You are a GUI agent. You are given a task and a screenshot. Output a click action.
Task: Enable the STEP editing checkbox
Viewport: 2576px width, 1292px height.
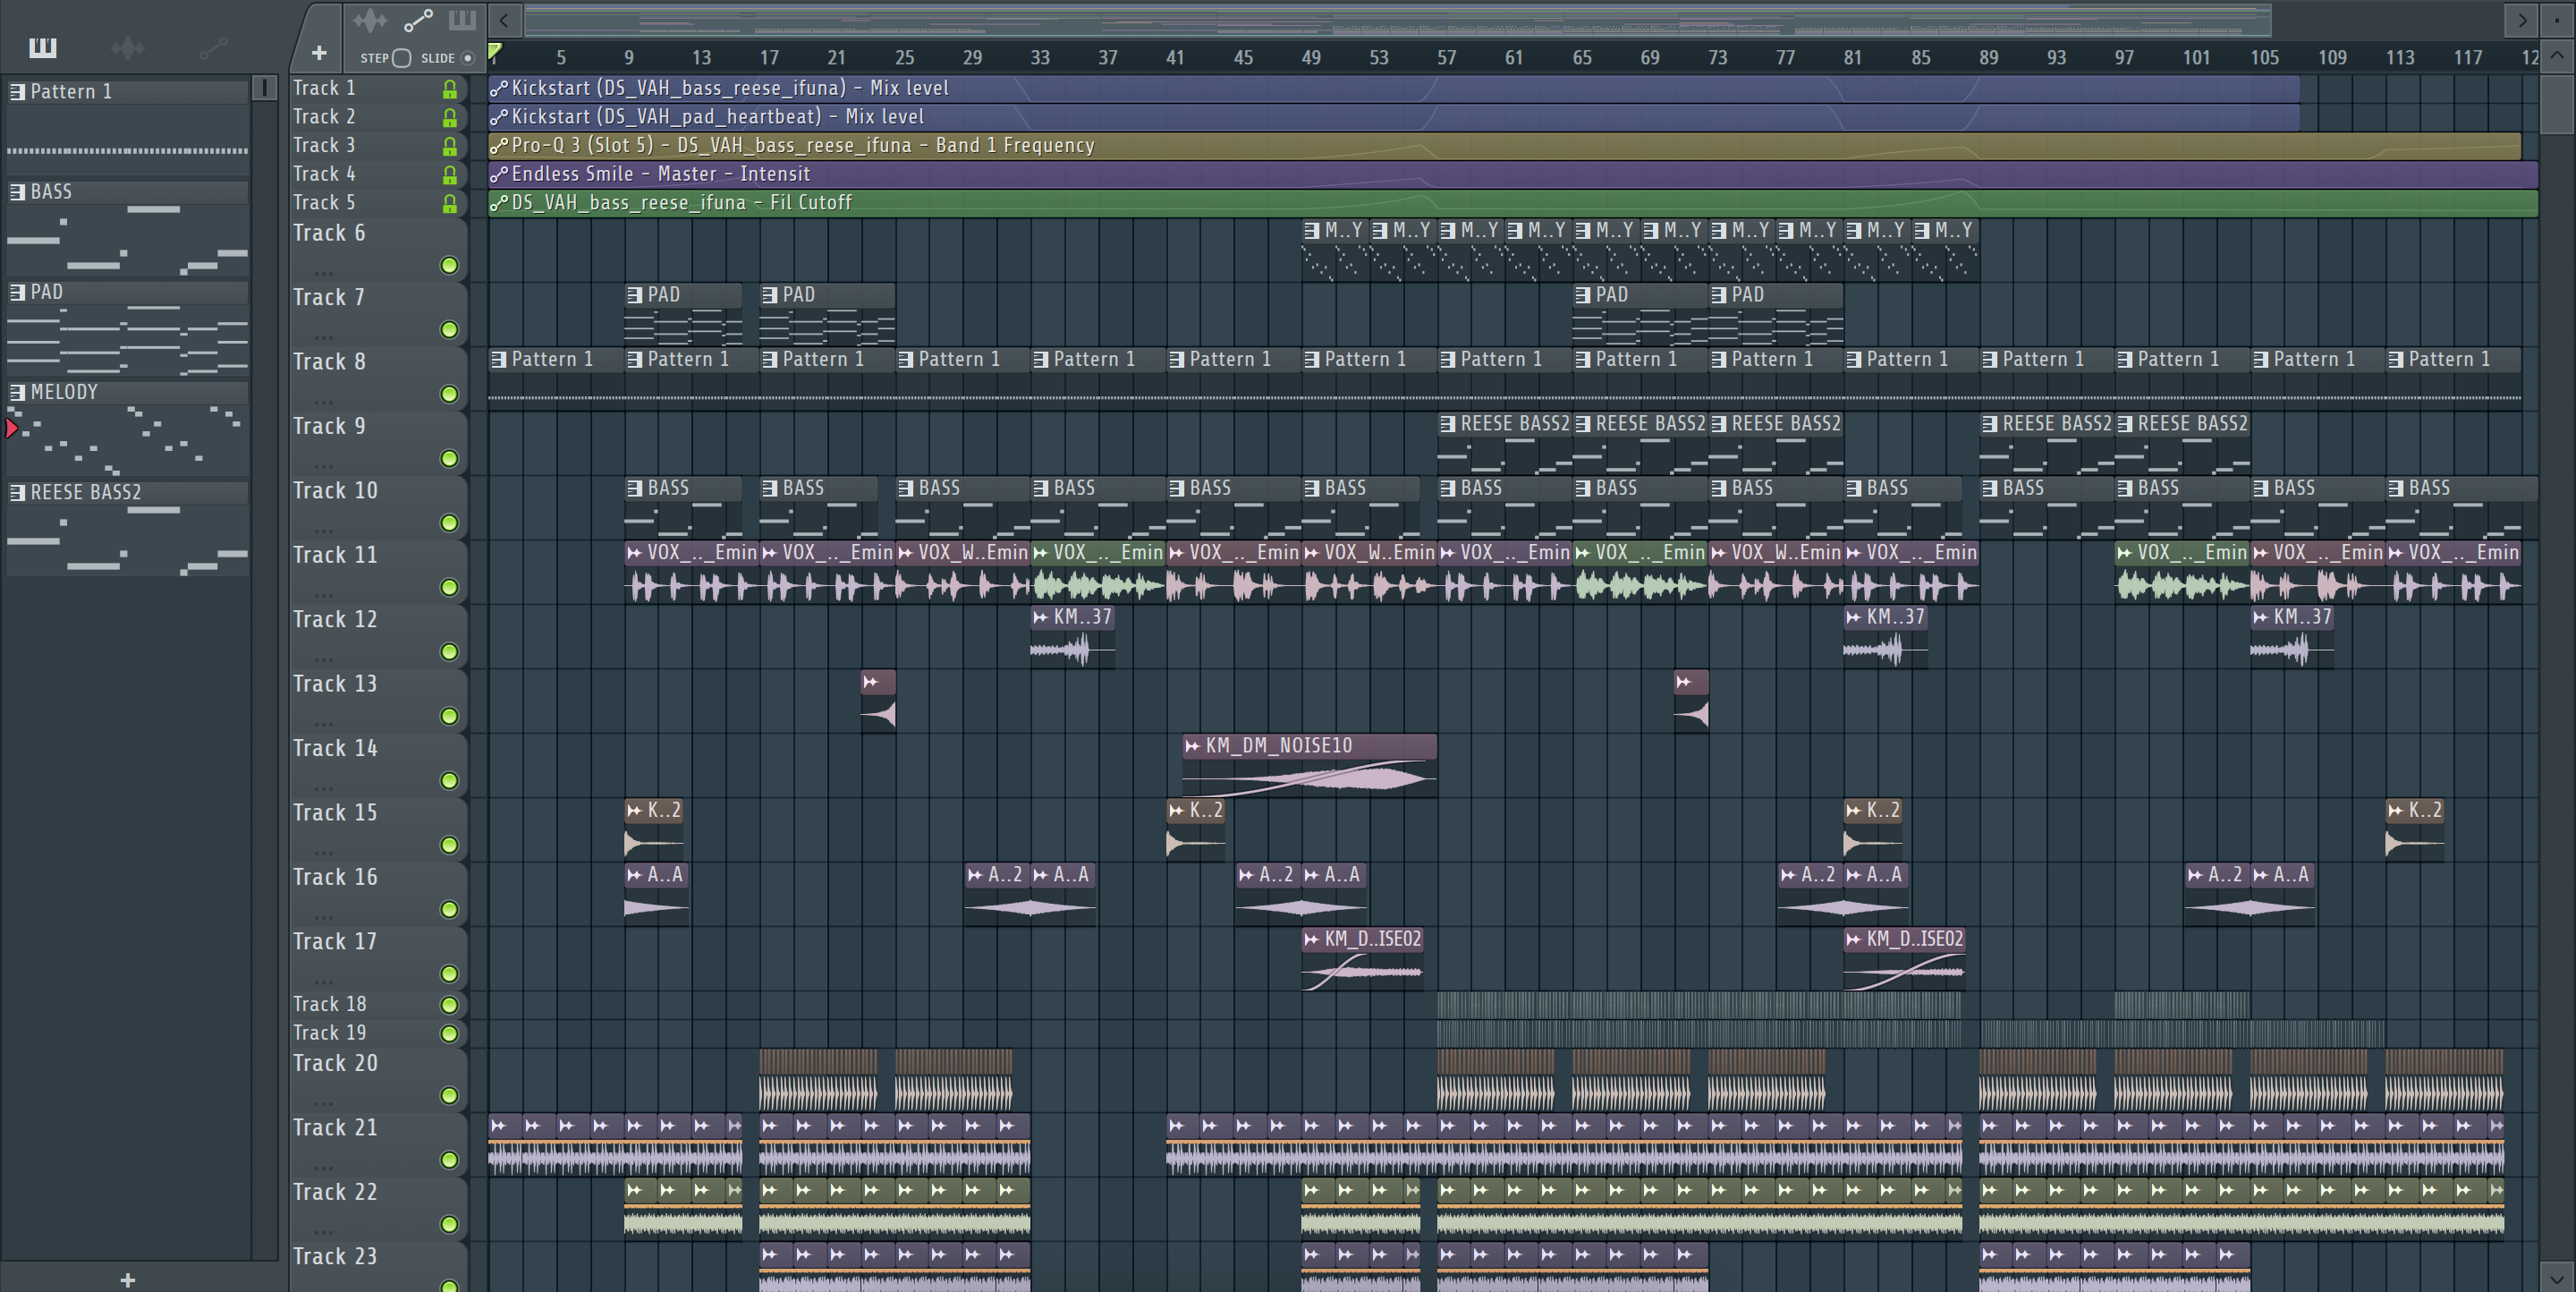401,58
